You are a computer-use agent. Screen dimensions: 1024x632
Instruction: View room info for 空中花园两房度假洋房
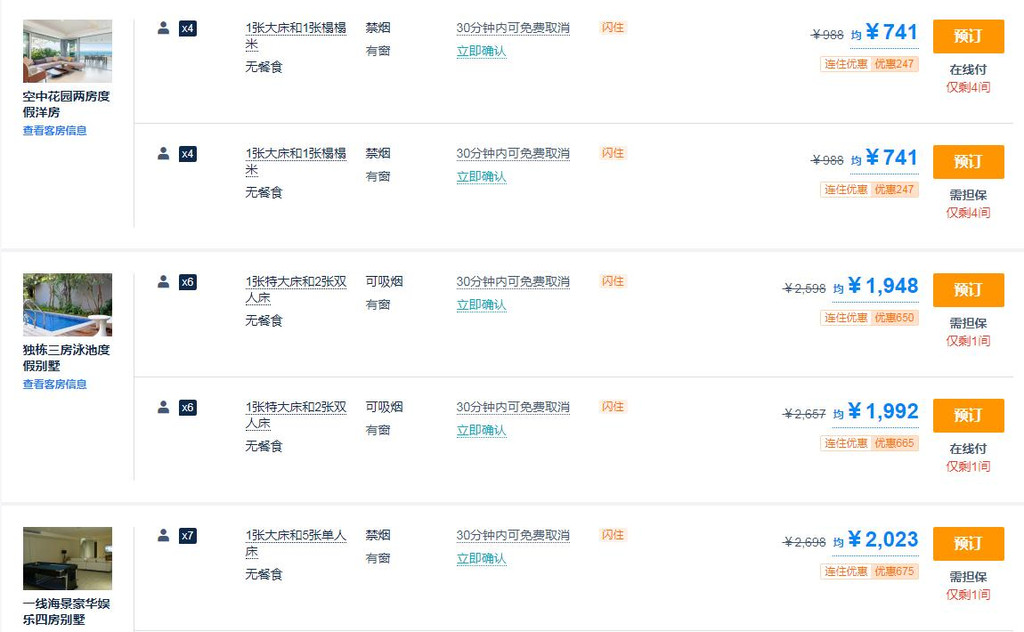tap(55, 130)
